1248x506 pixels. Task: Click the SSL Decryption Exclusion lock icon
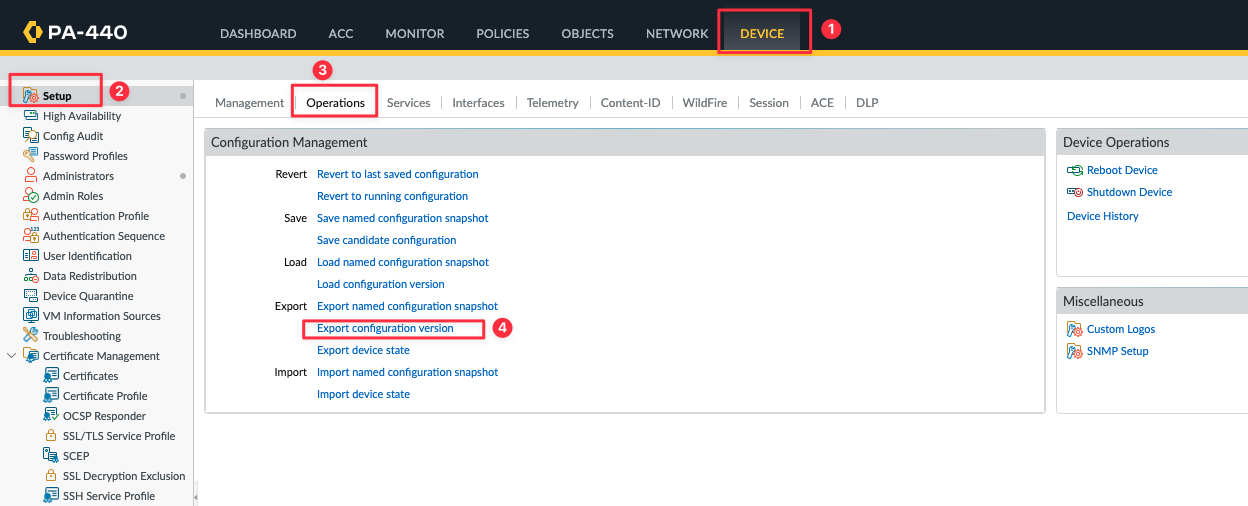click(51, 476)
